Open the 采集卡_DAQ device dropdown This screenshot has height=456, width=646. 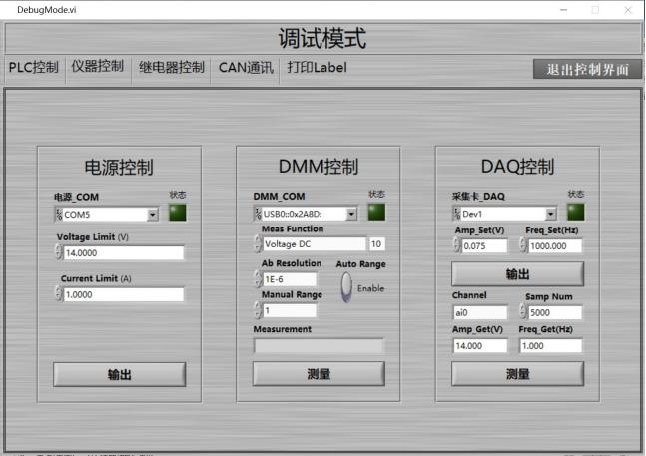(x=550, y=214)
